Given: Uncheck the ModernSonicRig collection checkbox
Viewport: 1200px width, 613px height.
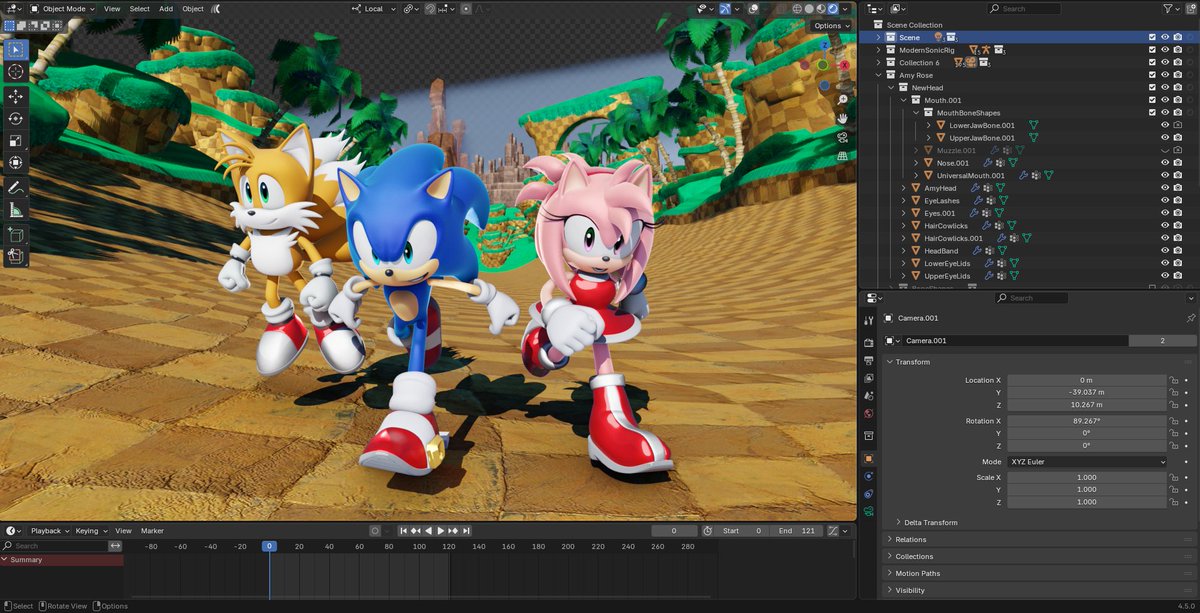Looking at the screenshot, I should coord(1152,50).
